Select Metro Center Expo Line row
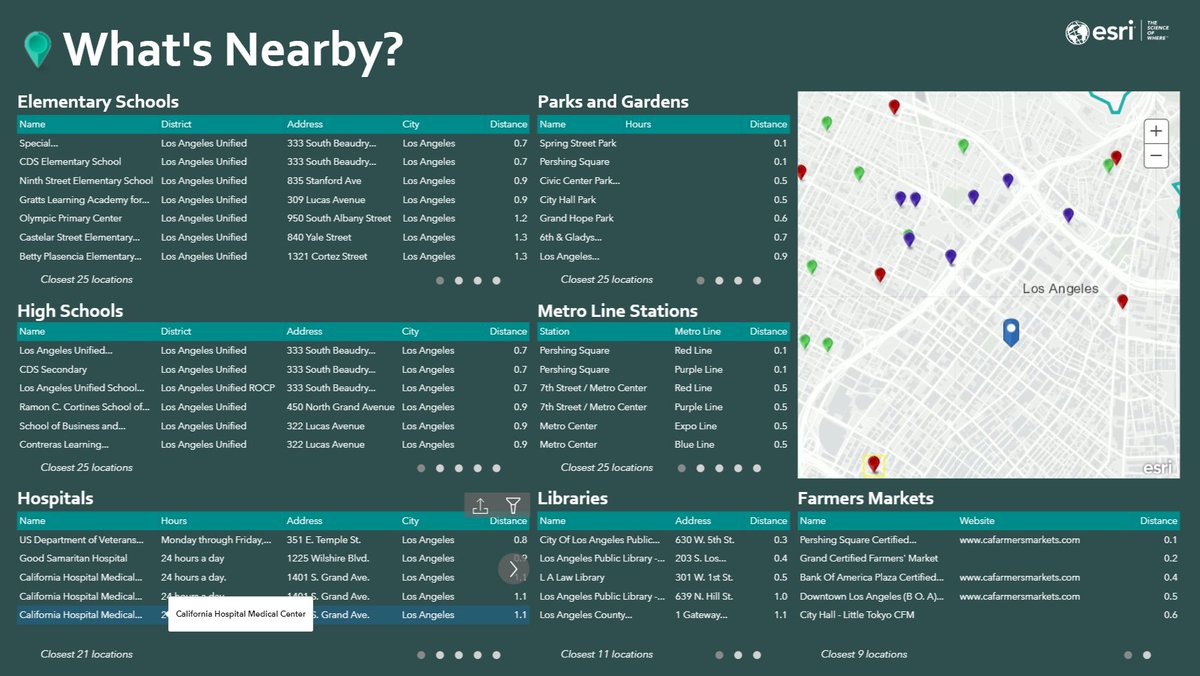 click(664, 426)
